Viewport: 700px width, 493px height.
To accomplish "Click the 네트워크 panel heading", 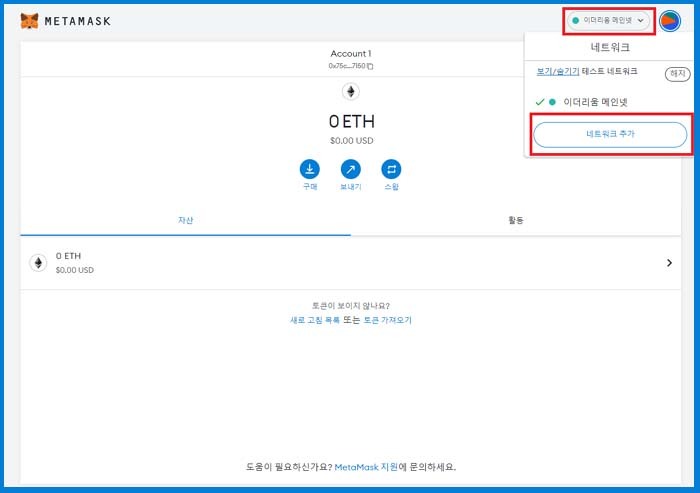I will point(610,47).
